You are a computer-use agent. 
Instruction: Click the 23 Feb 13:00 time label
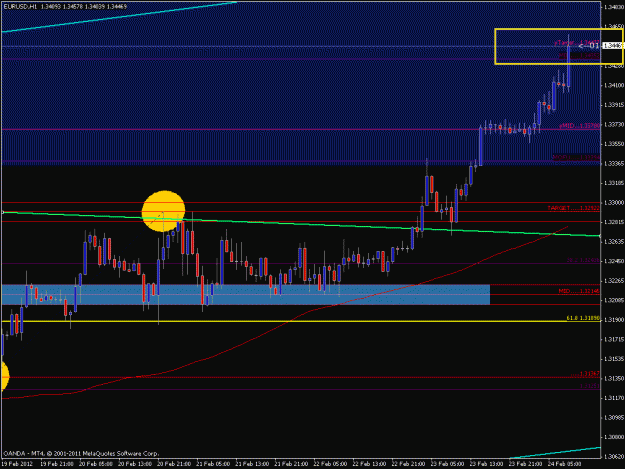tap(487, 464)
